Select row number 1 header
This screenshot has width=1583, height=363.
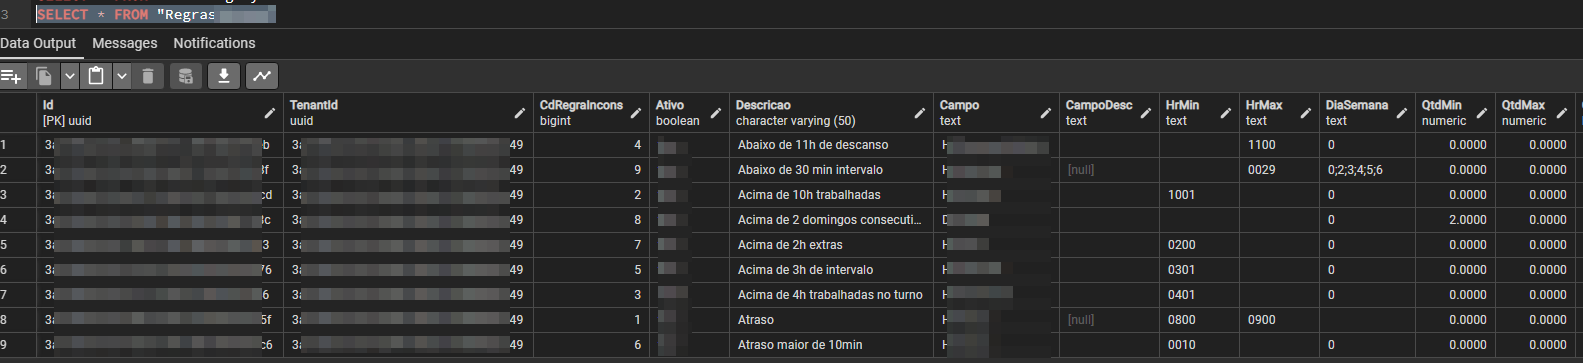tap(18, 145)
